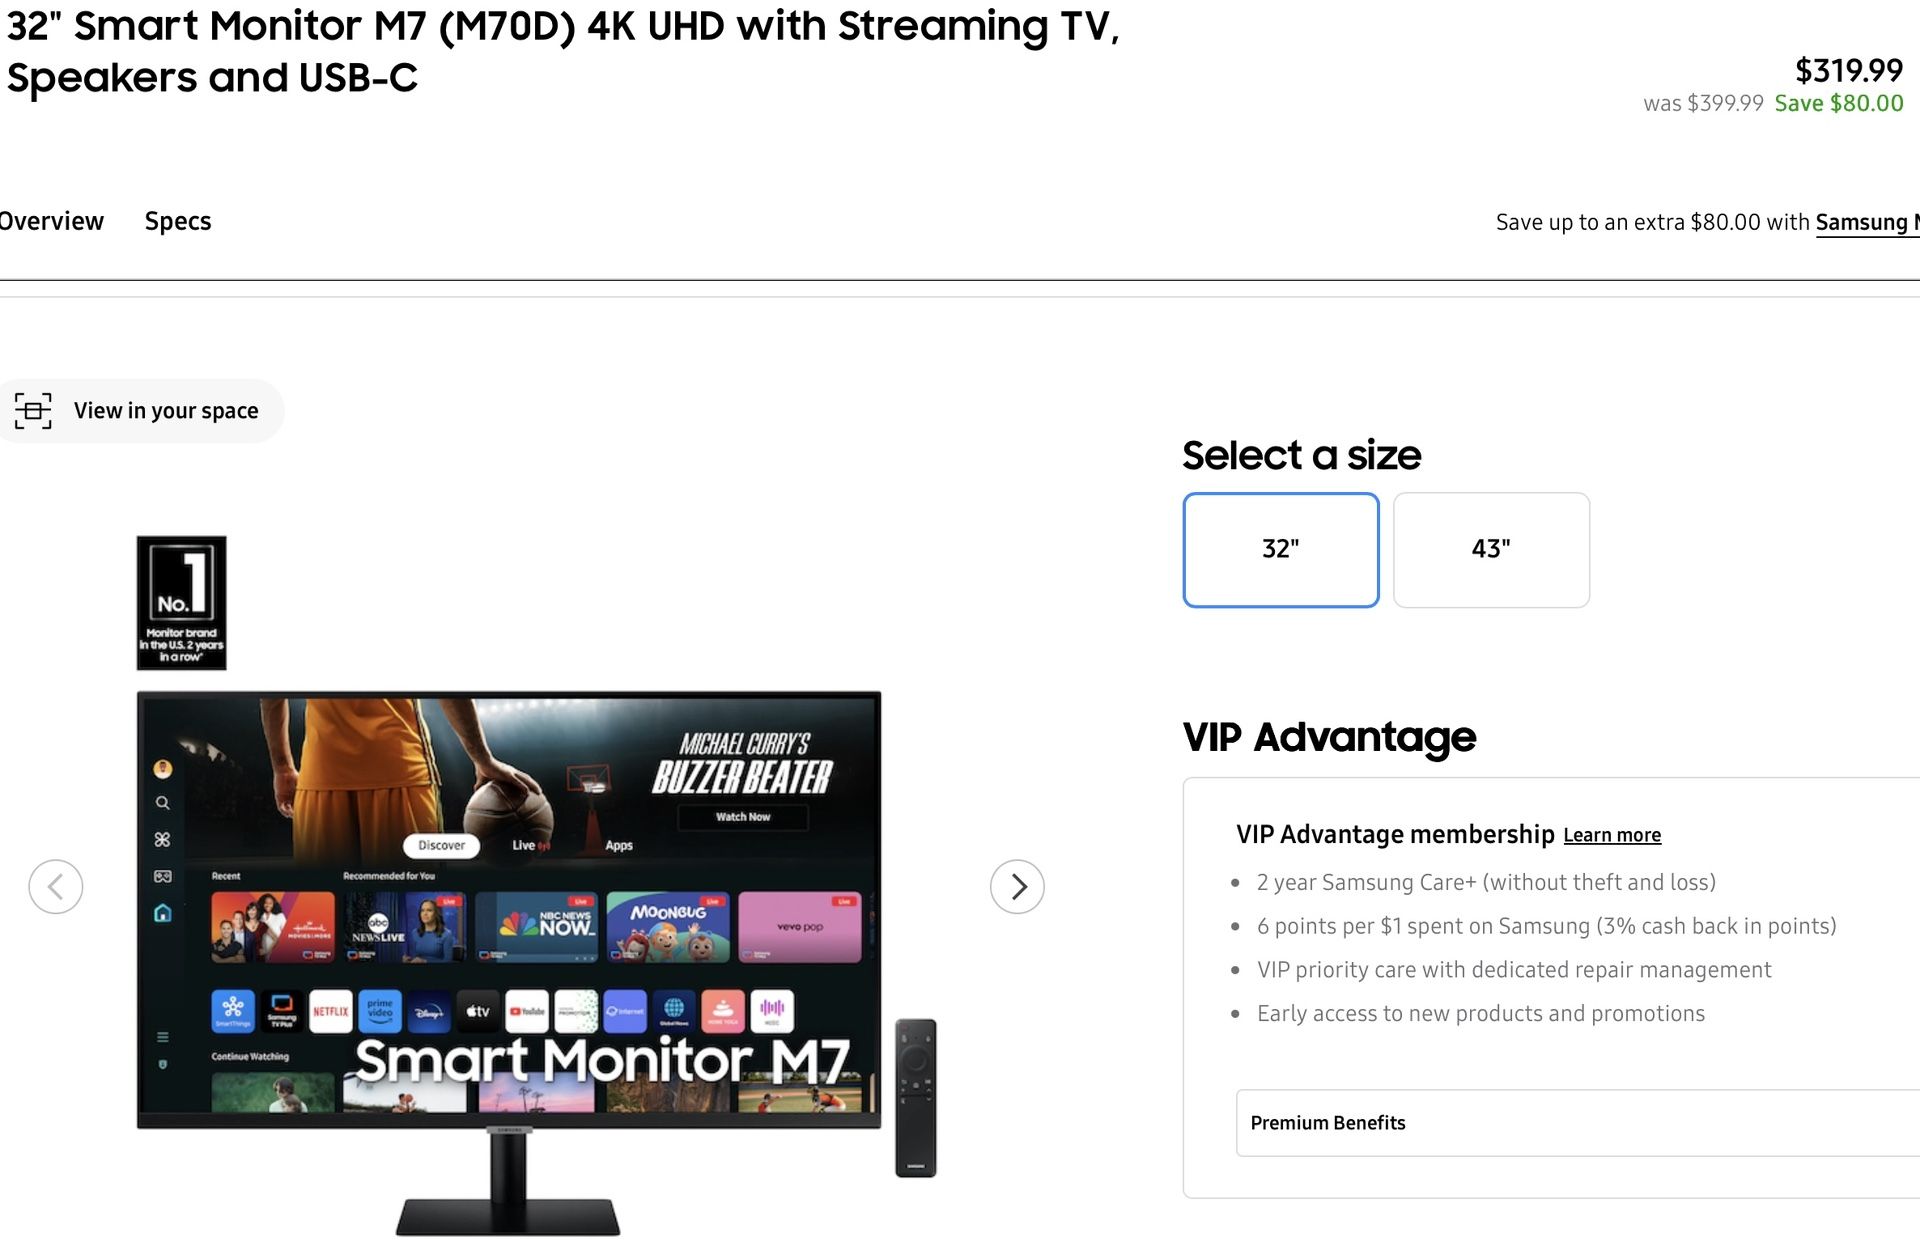The image size is (1920, 1246).
Task: Click the Smart Monitor M7 product image
Action: tap(509, 963)
